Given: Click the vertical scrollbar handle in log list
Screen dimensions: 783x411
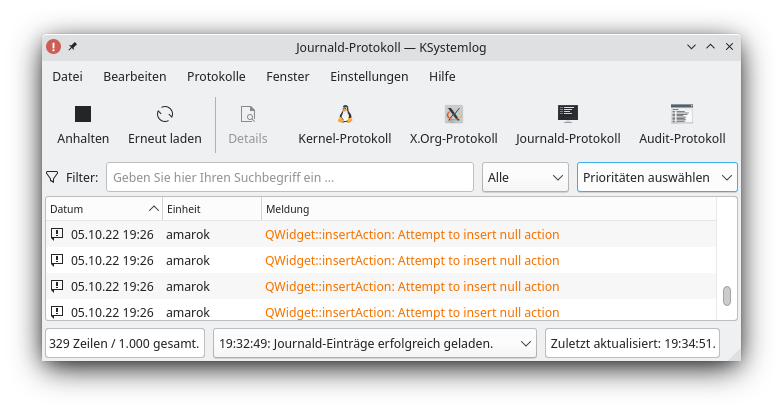Looking at the screenshot, I should coord(727,295).
